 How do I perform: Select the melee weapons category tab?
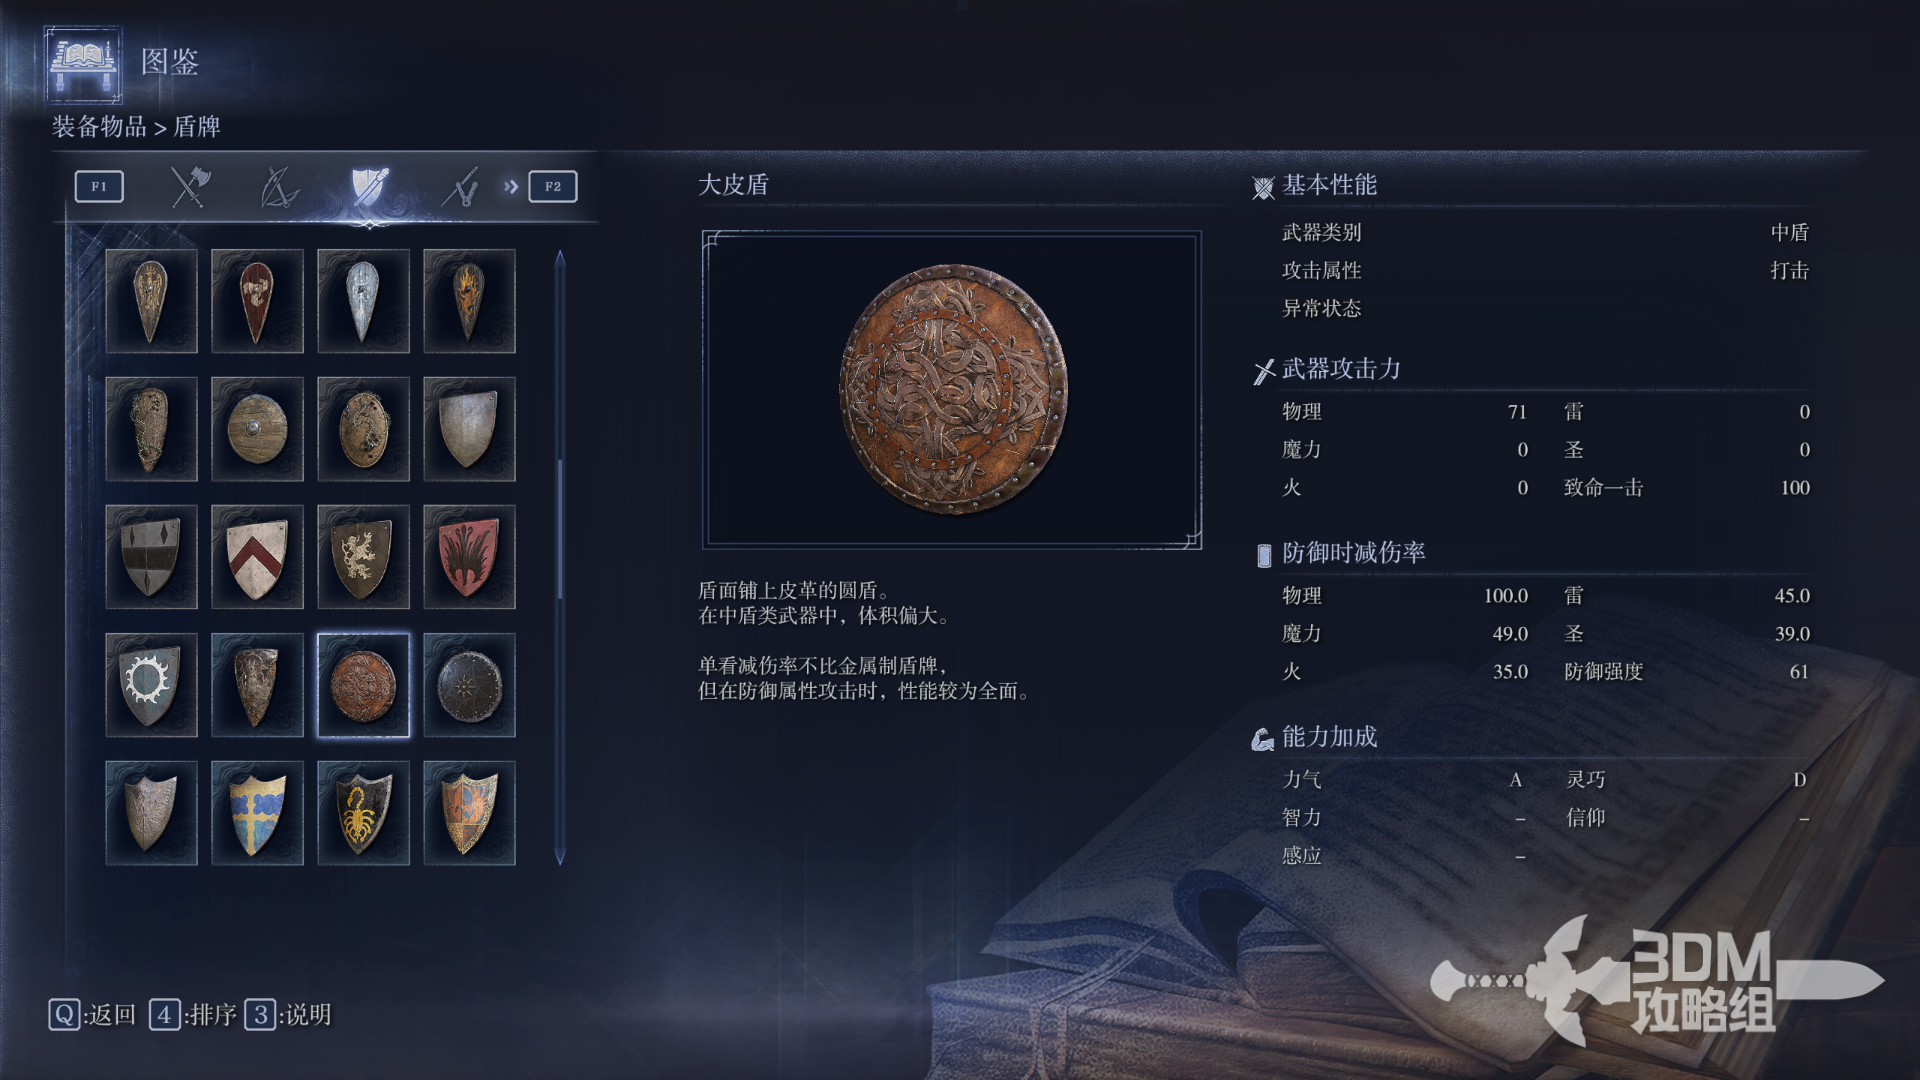tap(189, 187)
